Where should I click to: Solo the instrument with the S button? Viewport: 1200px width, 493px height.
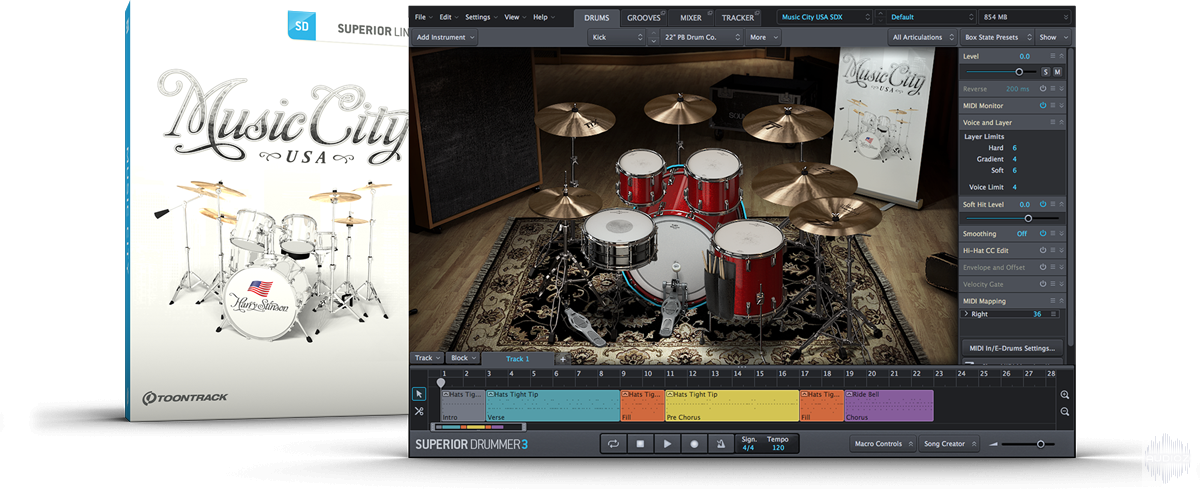[1046, 72]
